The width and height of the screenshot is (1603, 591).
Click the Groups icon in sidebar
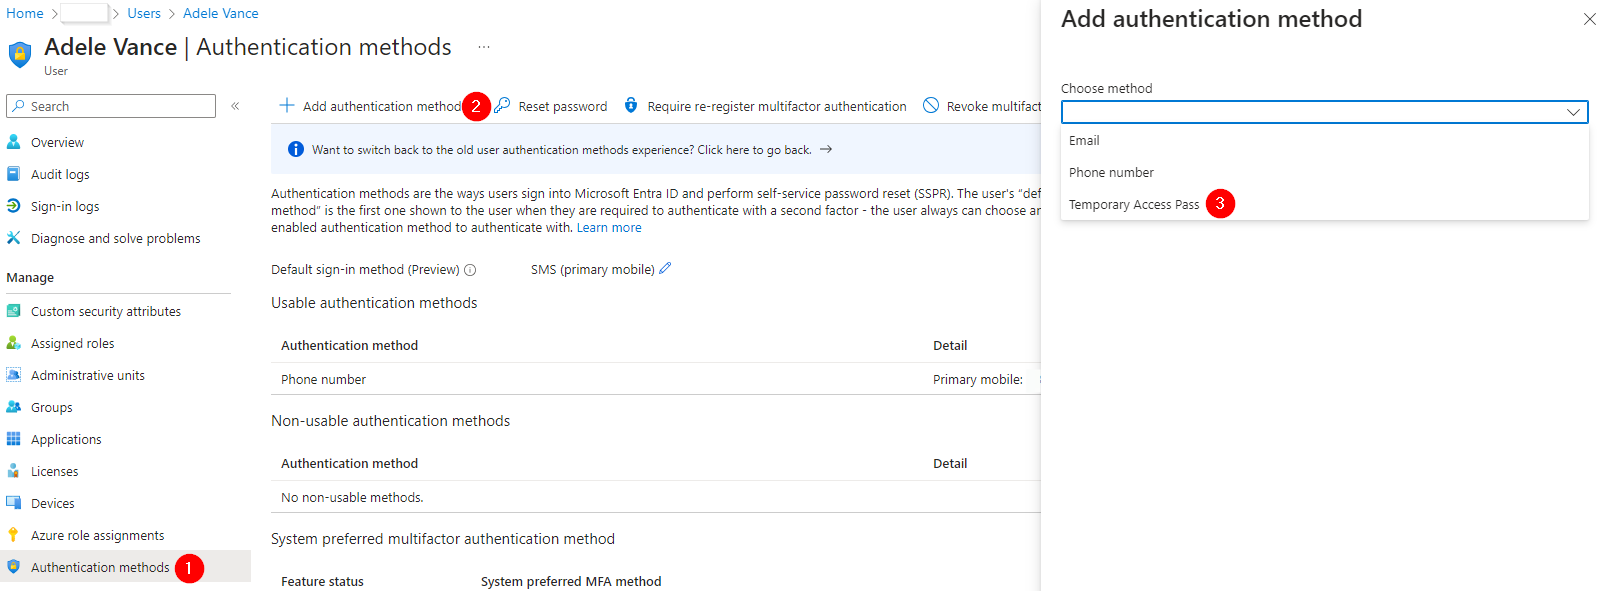(13, 407)
